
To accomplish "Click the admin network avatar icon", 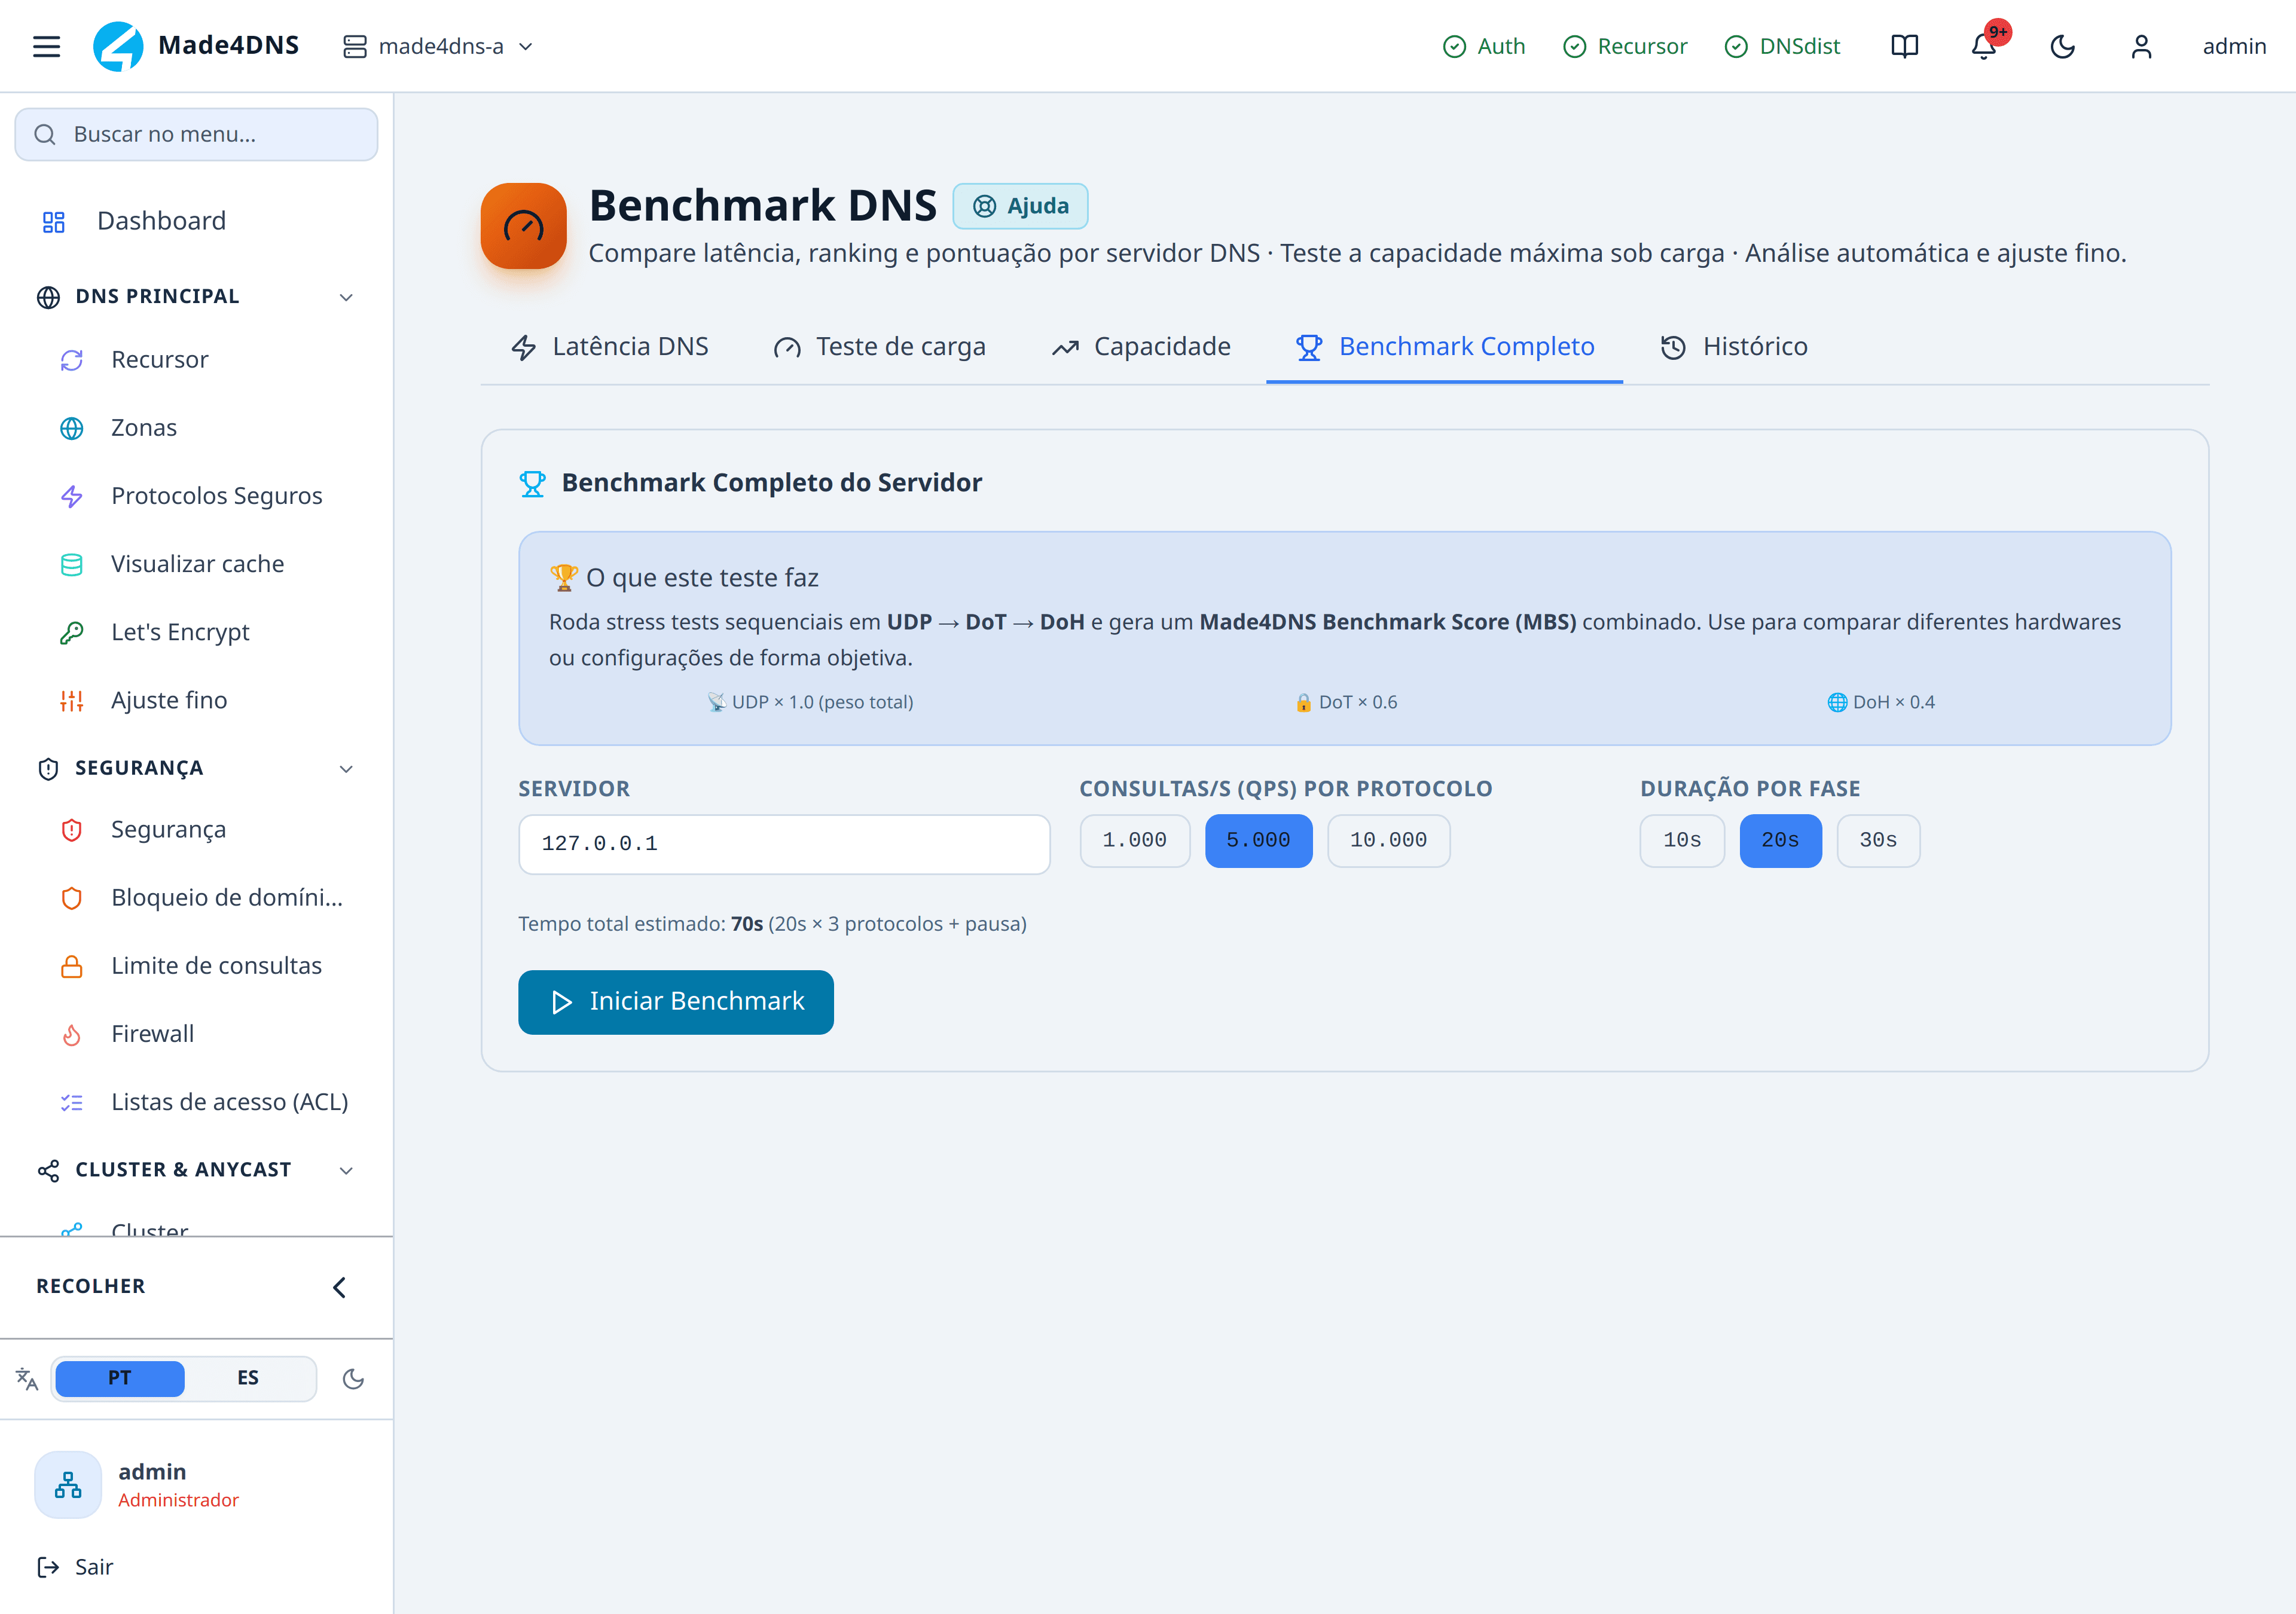I will tap(68, 1485).
